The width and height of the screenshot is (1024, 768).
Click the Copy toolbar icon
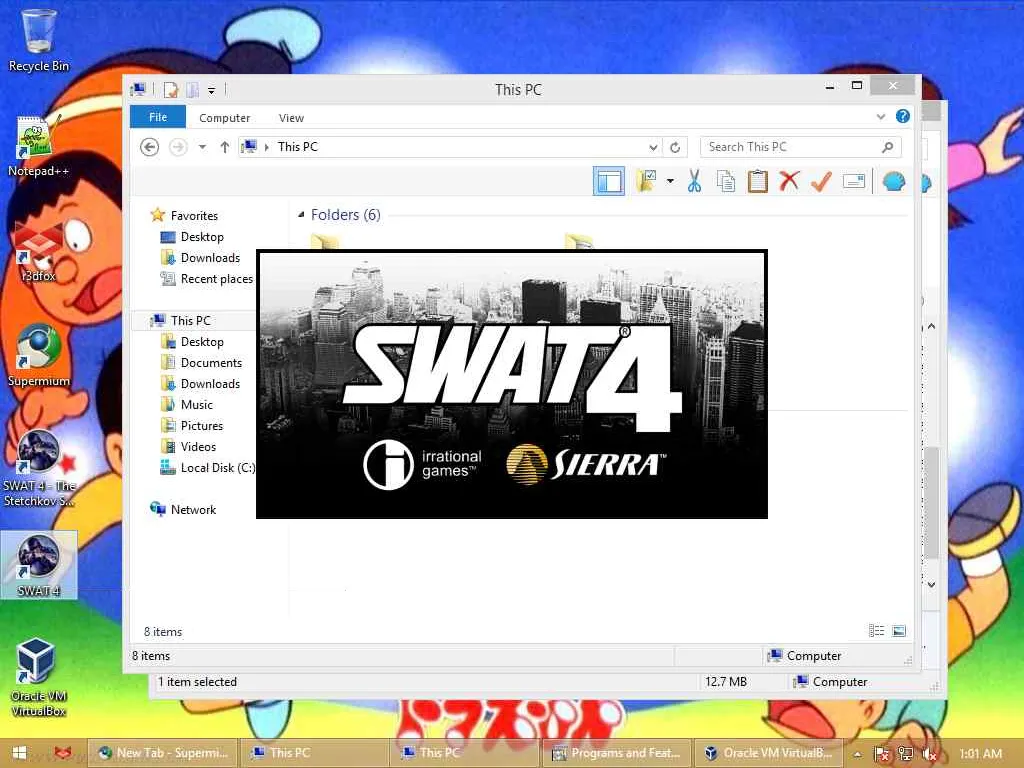click(x=726, y=181)
